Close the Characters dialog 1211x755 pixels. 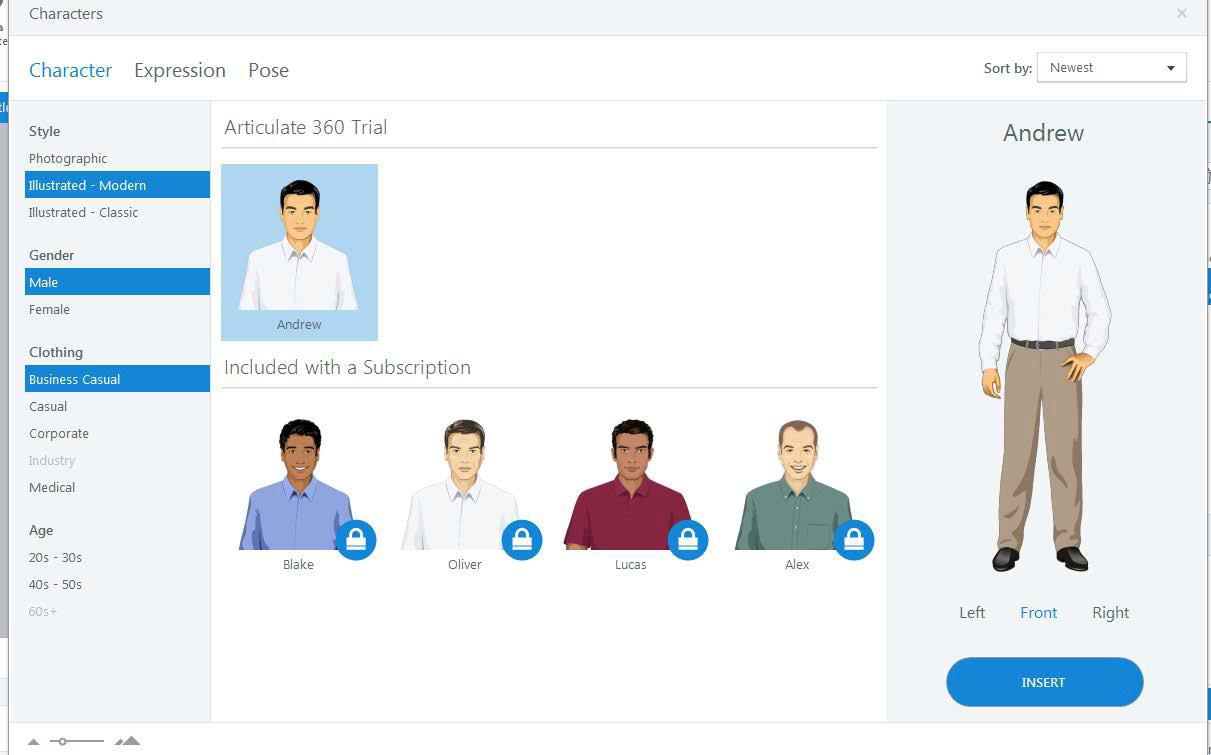1182,14
